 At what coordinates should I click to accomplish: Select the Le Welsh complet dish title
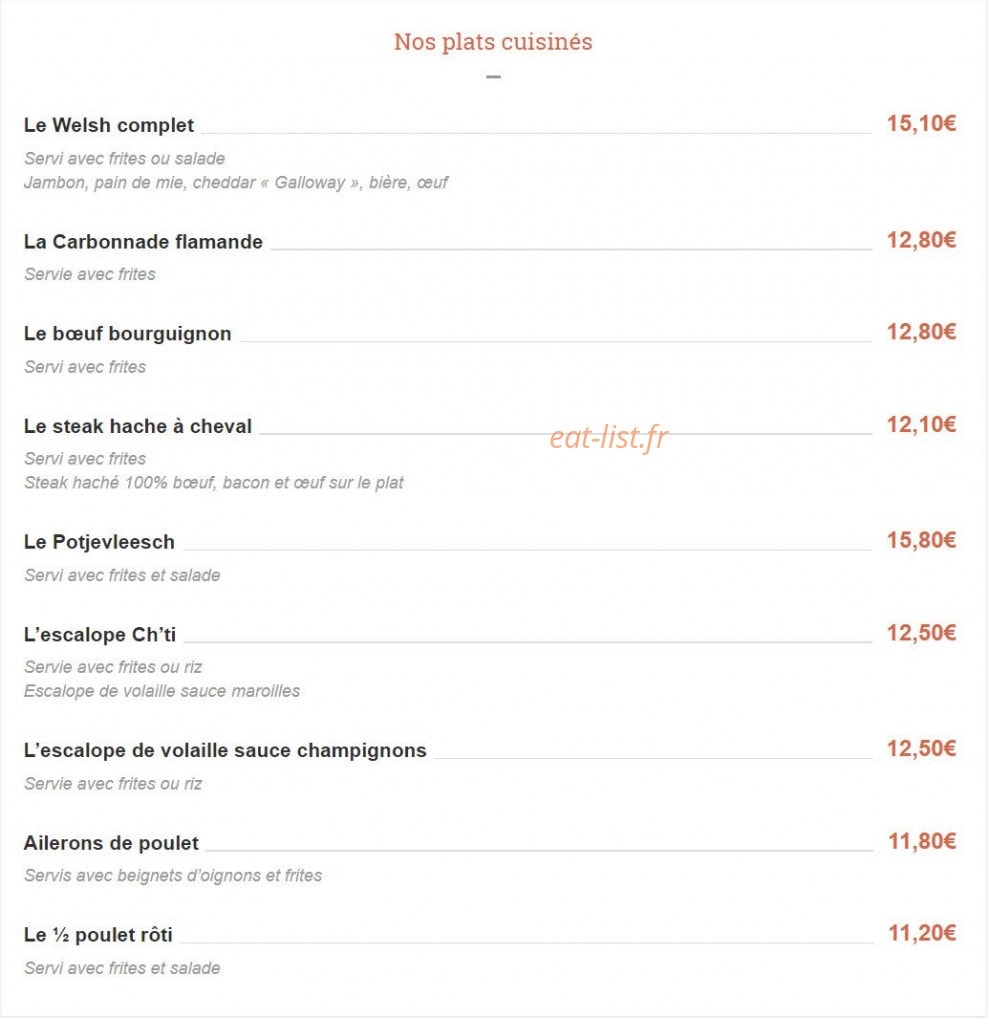108,125
